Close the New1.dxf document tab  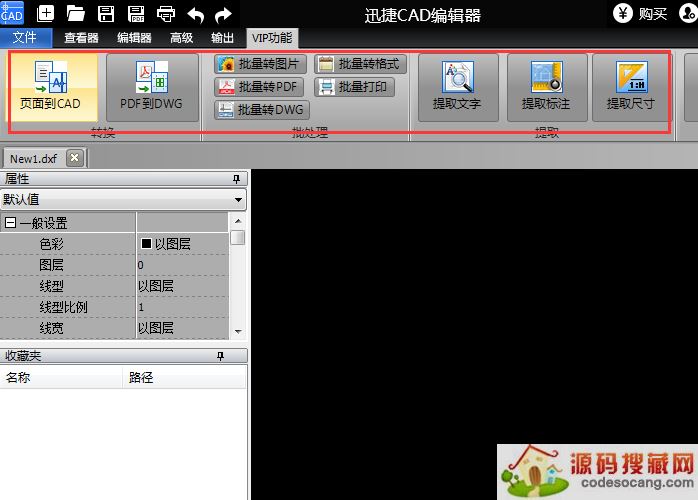tap(74, 158)
